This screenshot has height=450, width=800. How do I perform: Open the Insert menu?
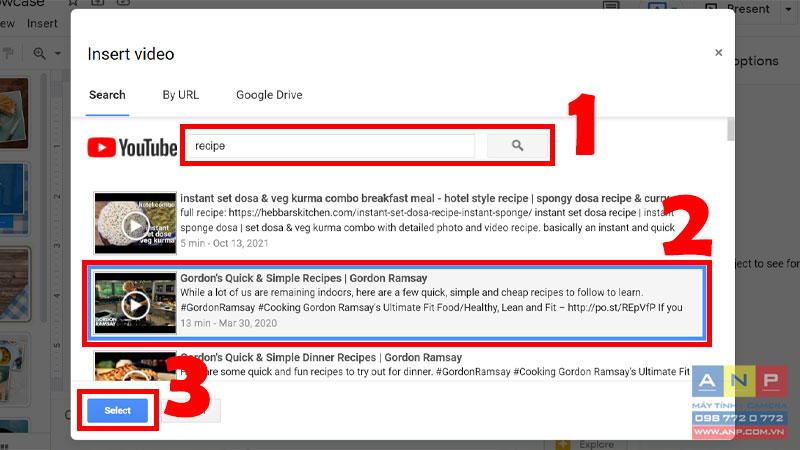pos(42,23)
